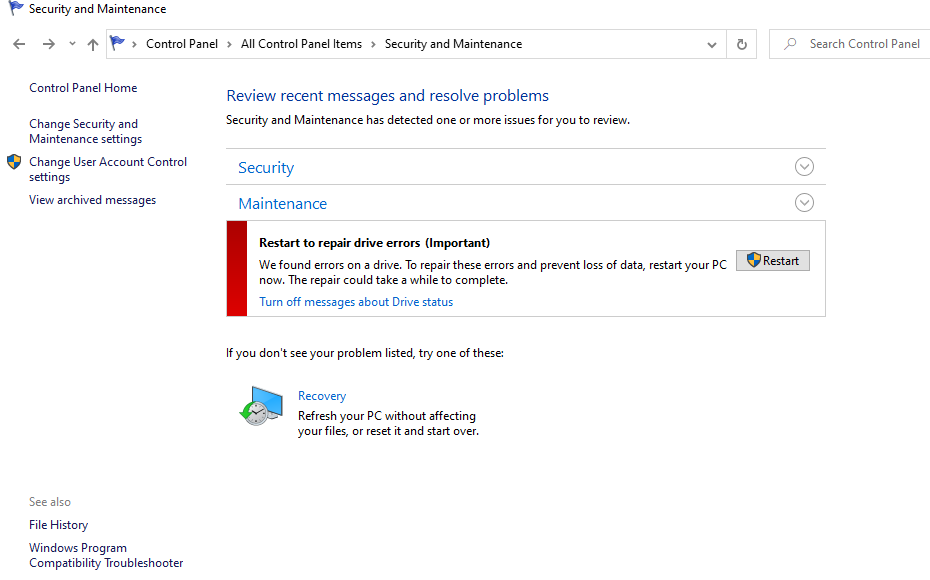The height and width of the screenshot is (580, 930).
Task: Expand the Security section chevron
Action: 804,167
